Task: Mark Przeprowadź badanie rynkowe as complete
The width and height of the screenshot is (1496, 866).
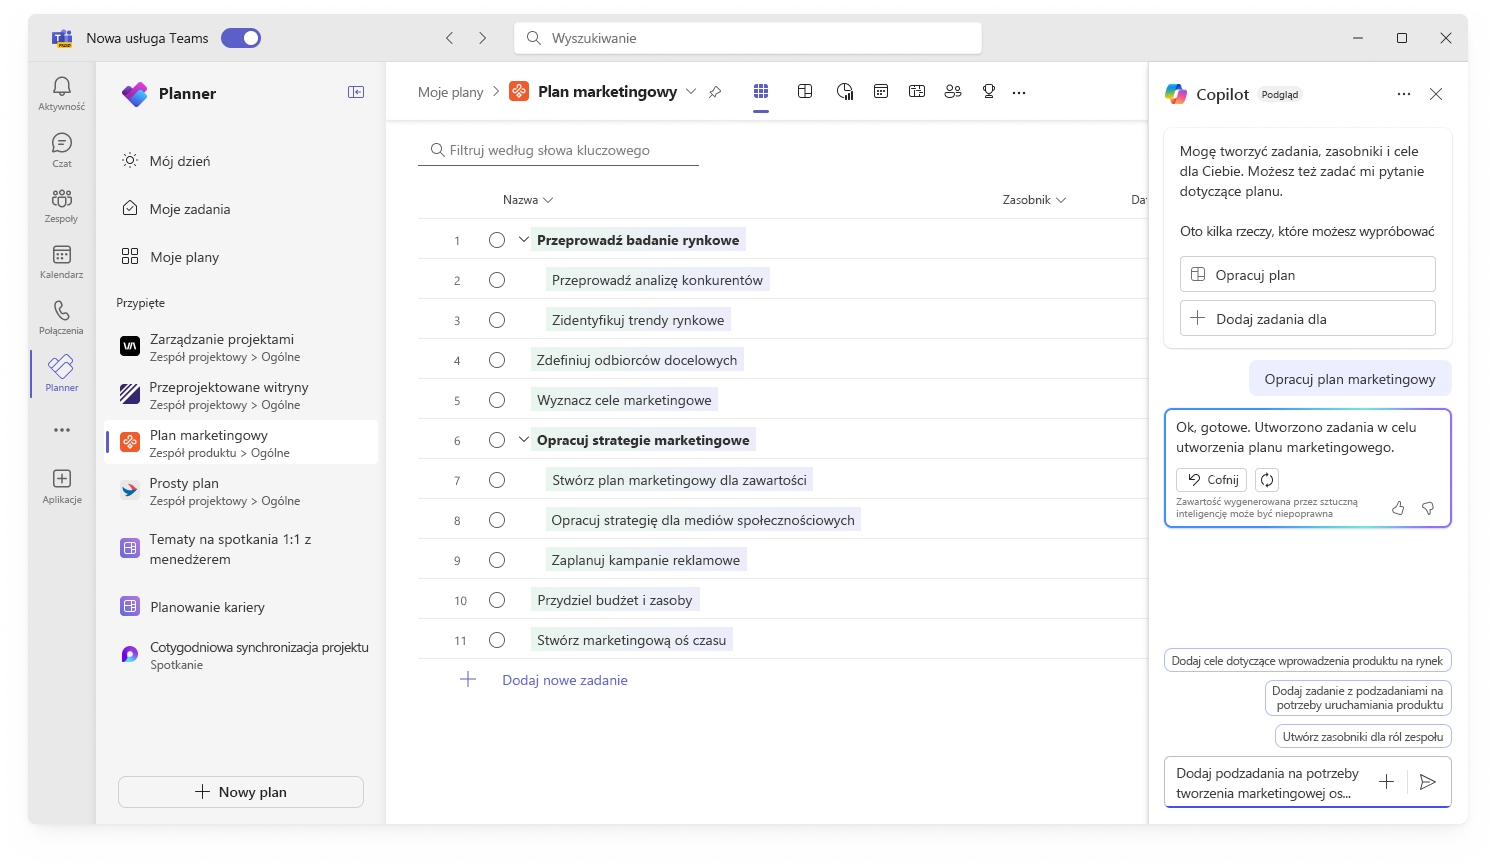Action: (x=497, y=240)
